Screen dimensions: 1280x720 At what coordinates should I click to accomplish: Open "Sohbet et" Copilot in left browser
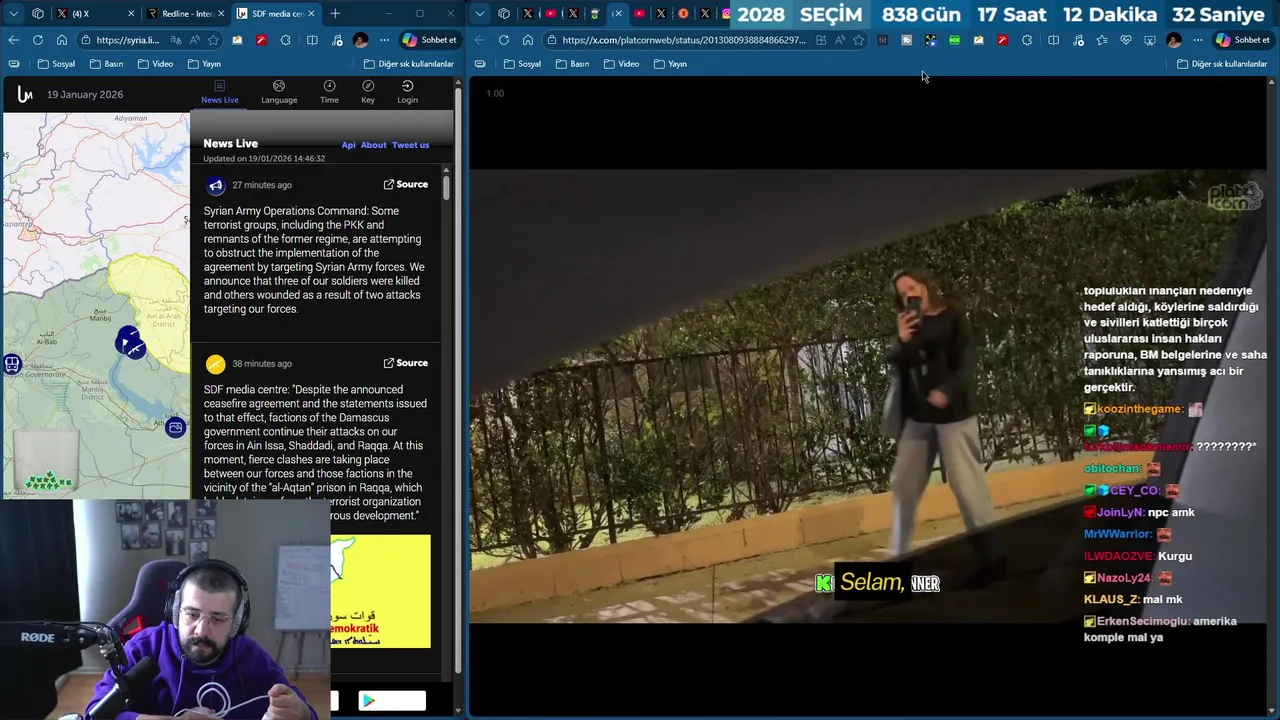tap(429, 40)
